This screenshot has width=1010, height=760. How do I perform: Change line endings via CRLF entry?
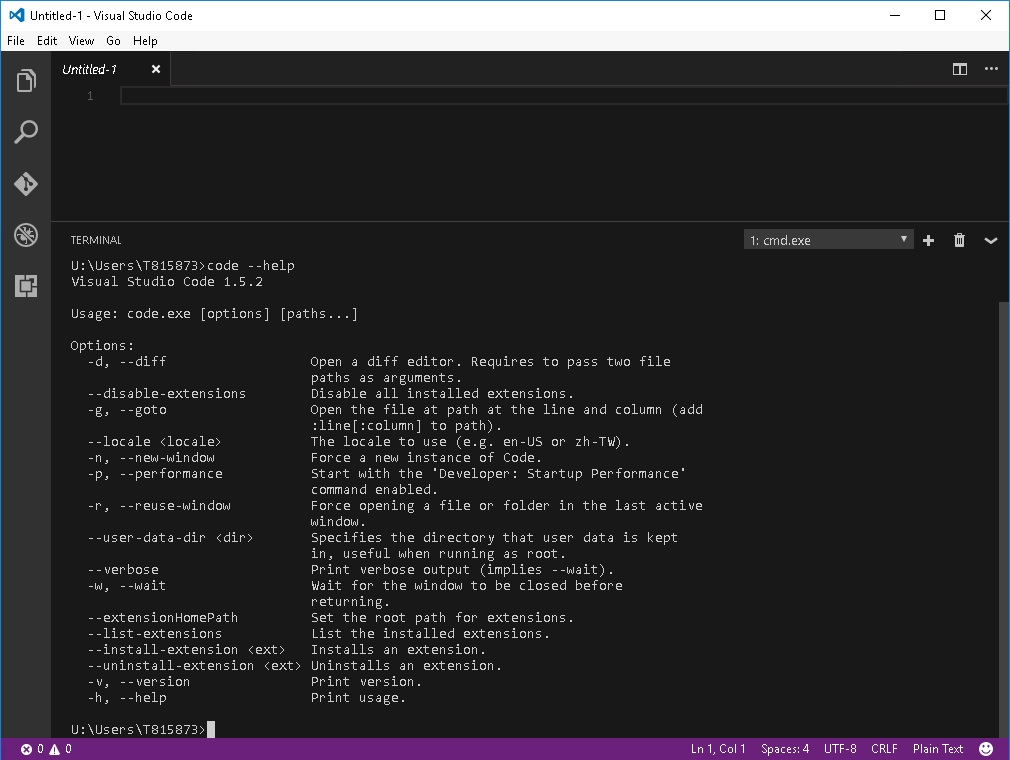[x=884, y=748]
